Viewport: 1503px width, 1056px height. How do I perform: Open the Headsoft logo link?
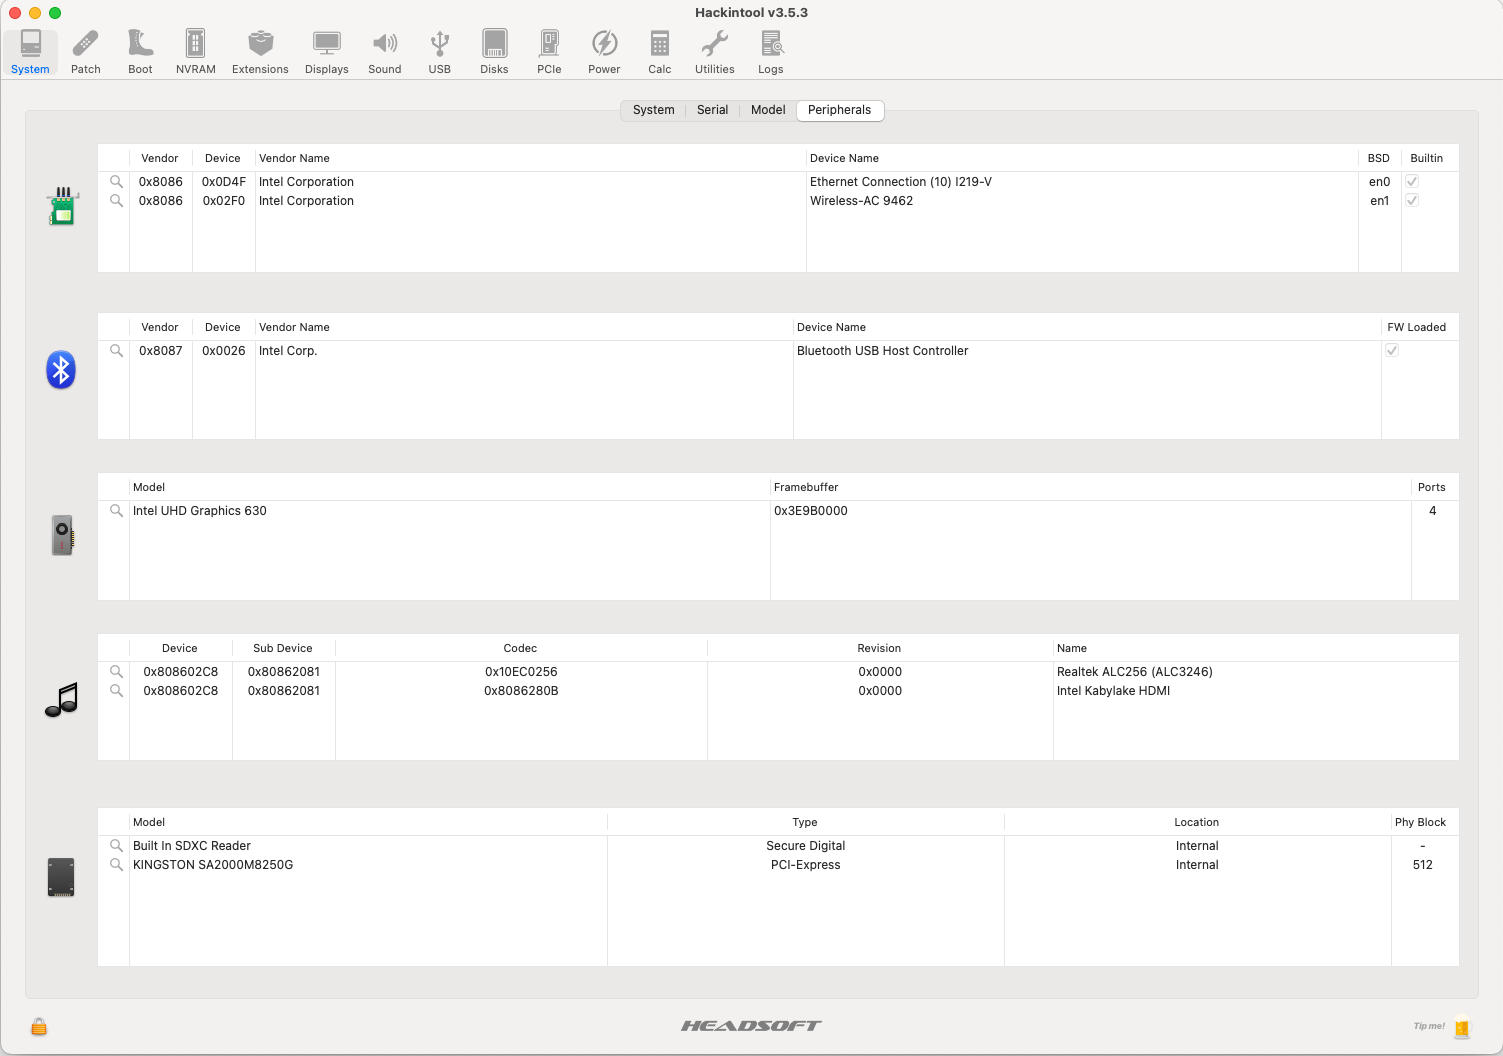click(751, 1026)
